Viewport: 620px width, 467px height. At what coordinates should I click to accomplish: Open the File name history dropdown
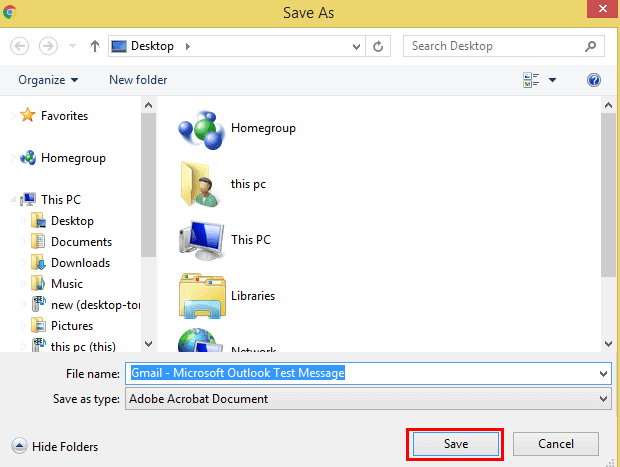pos(602,373)
